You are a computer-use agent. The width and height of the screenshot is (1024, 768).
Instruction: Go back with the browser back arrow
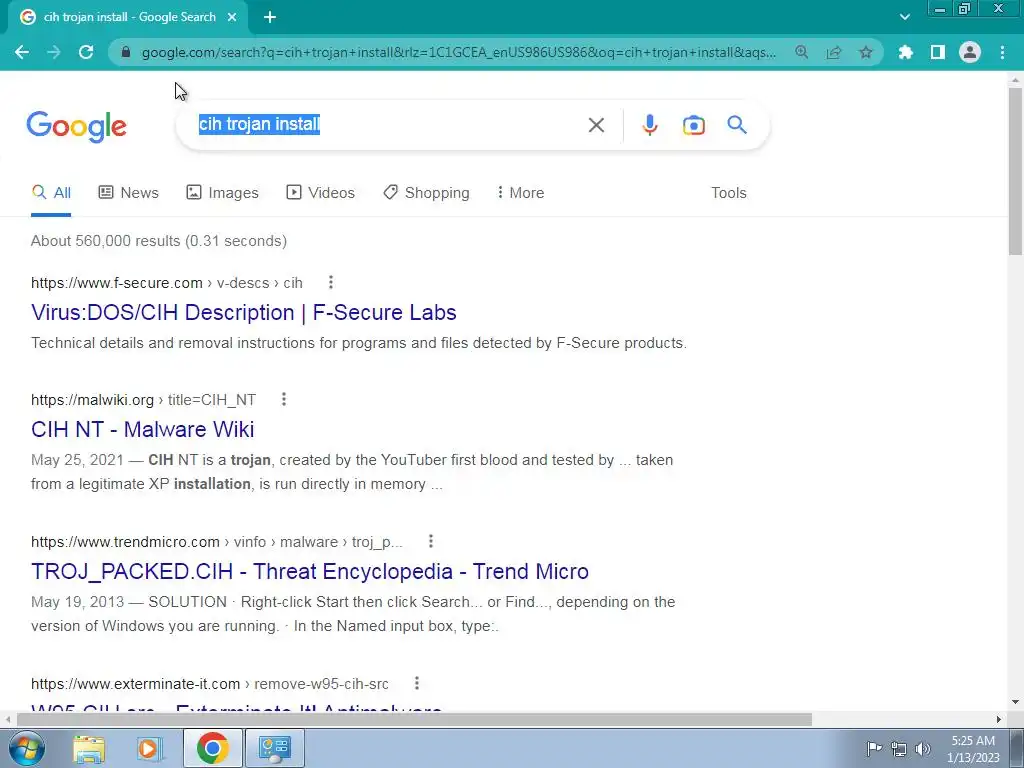tap(22, 52)
